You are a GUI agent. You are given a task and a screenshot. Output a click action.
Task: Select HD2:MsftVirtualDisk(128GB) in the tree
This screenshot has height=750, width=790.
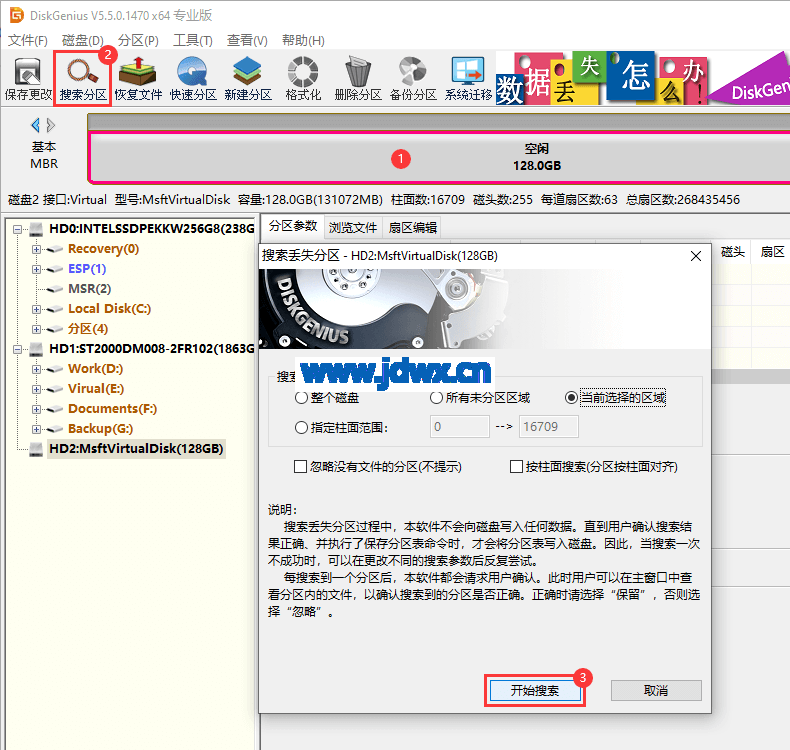pos(136,449)
